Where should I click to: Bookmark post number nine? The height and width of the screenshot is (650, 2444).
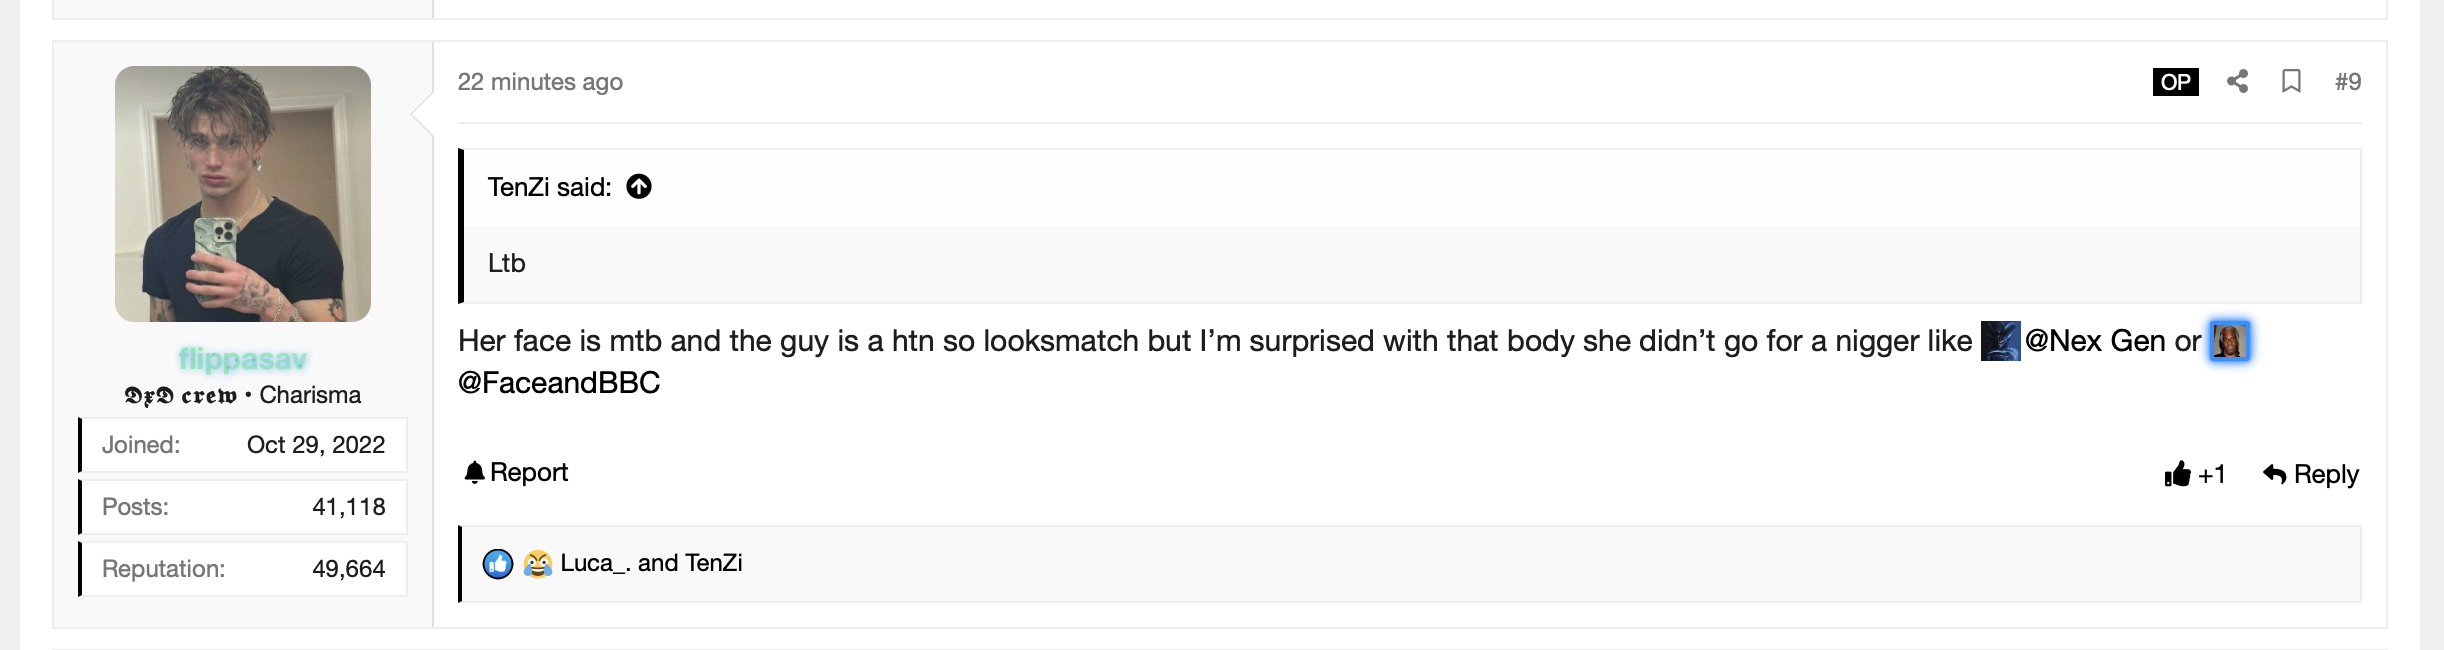(x=2291, y=82)
